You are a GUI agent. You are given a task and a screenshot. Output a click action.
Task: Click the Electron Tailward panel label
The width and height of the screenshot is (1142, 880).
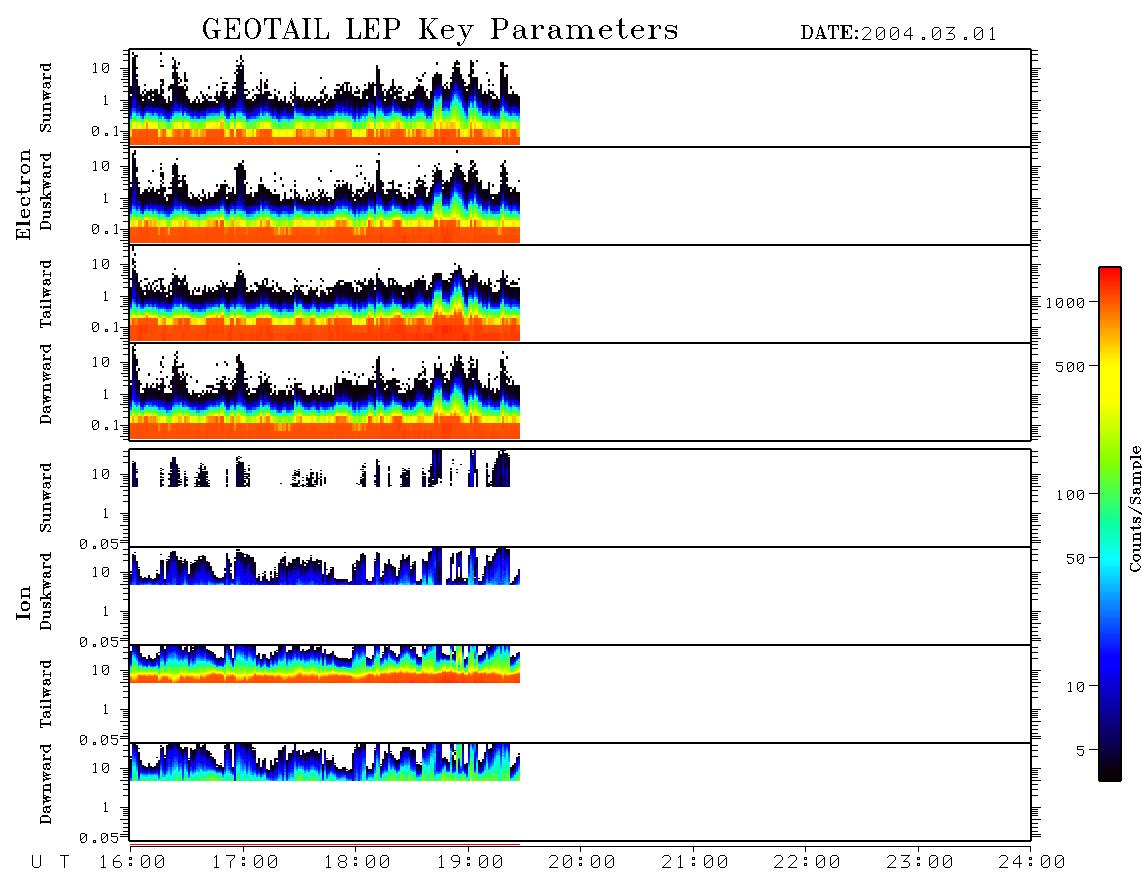point(46,294)
